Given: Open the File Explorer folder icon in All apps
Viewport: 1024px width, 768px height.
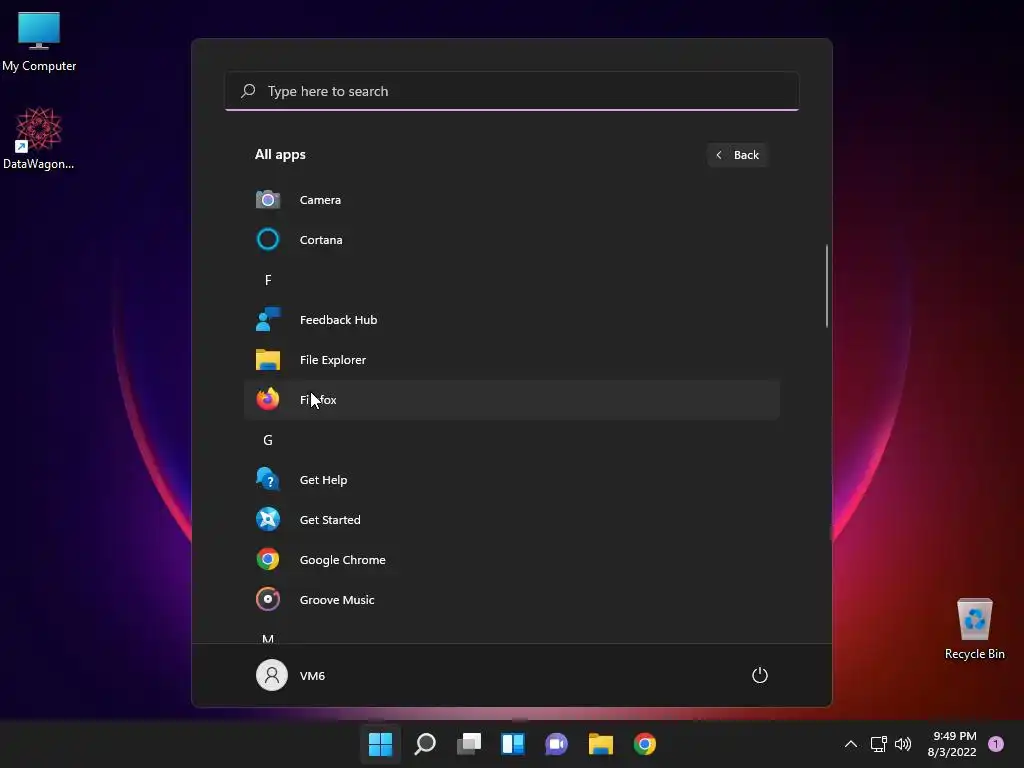Looking at the screenshot, I should 268,359.
